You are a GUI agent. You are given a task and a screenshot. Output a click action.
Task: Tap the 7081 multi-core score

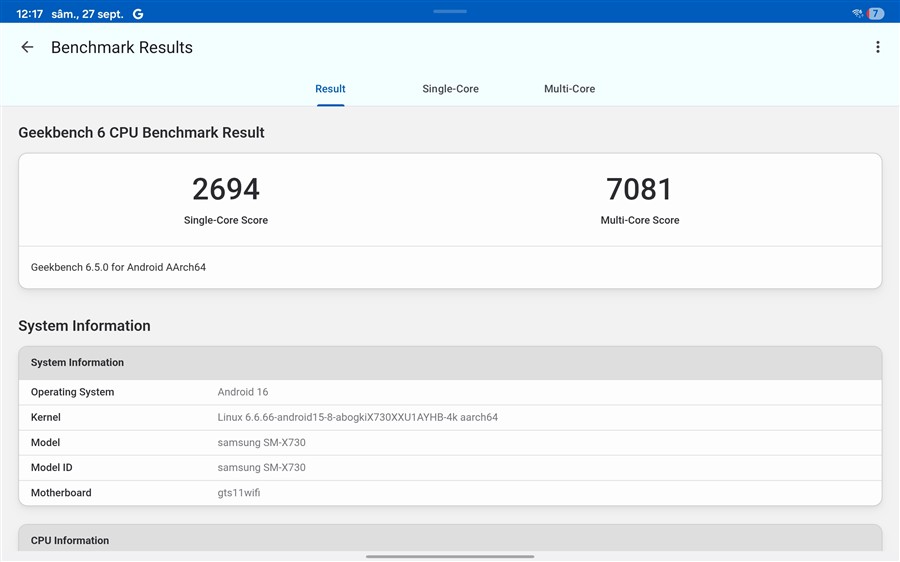639,189
